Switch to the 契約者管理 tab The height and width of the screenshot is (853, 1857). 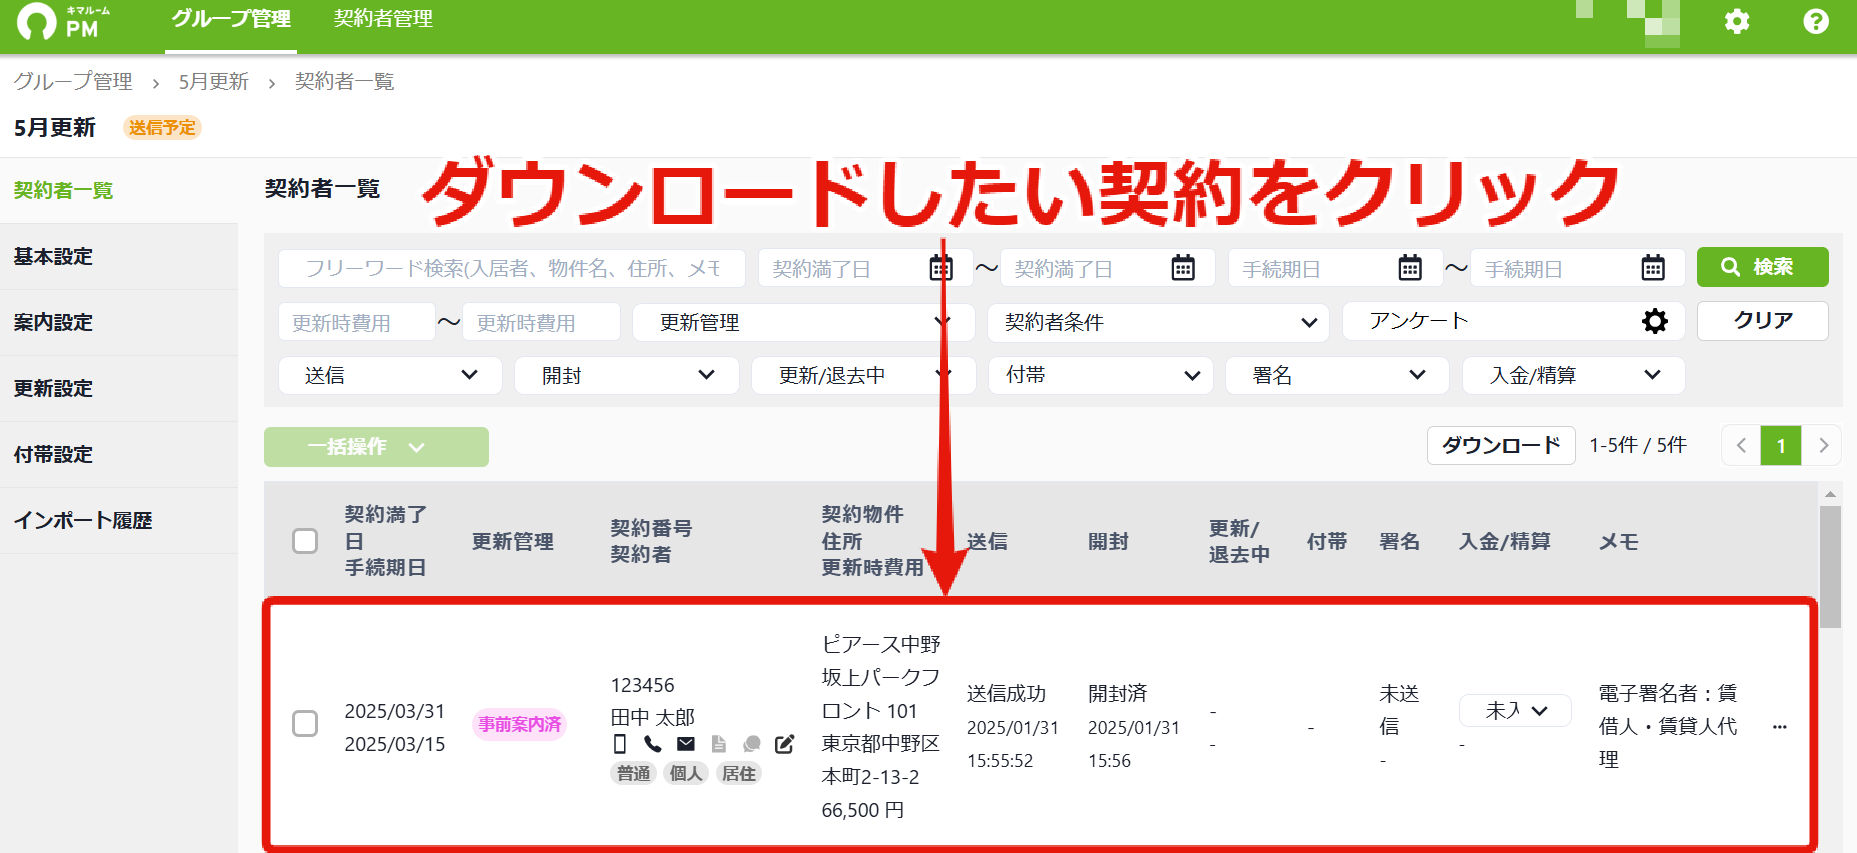383,19
